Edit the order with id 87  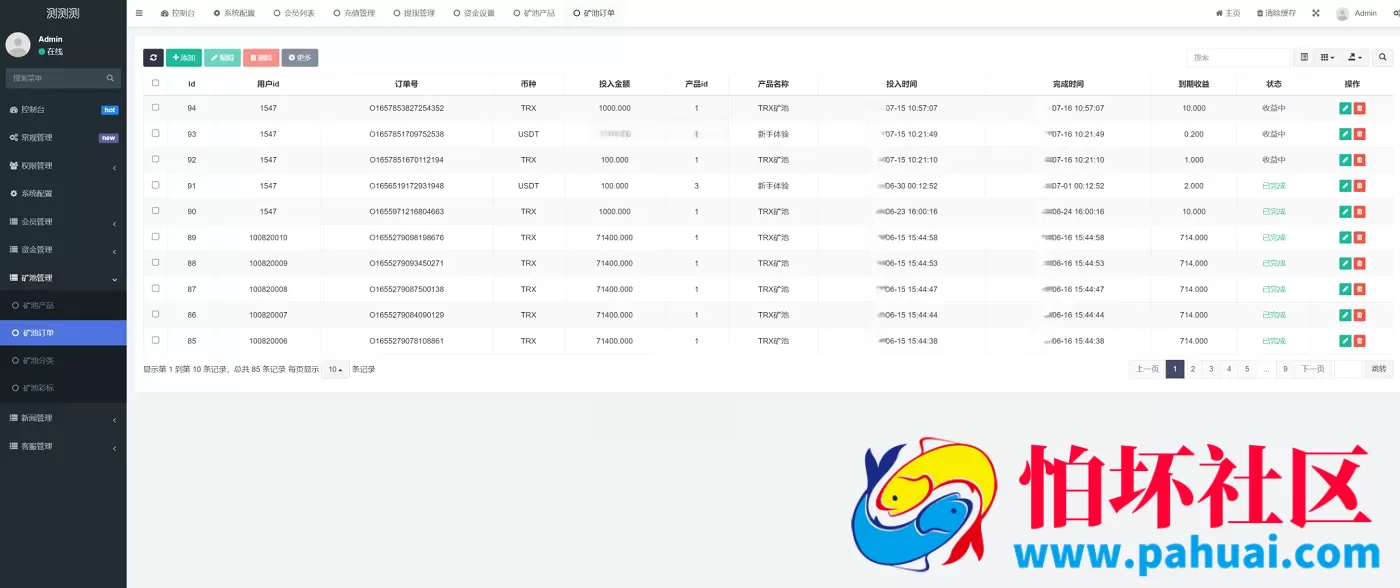(1345, 289)
